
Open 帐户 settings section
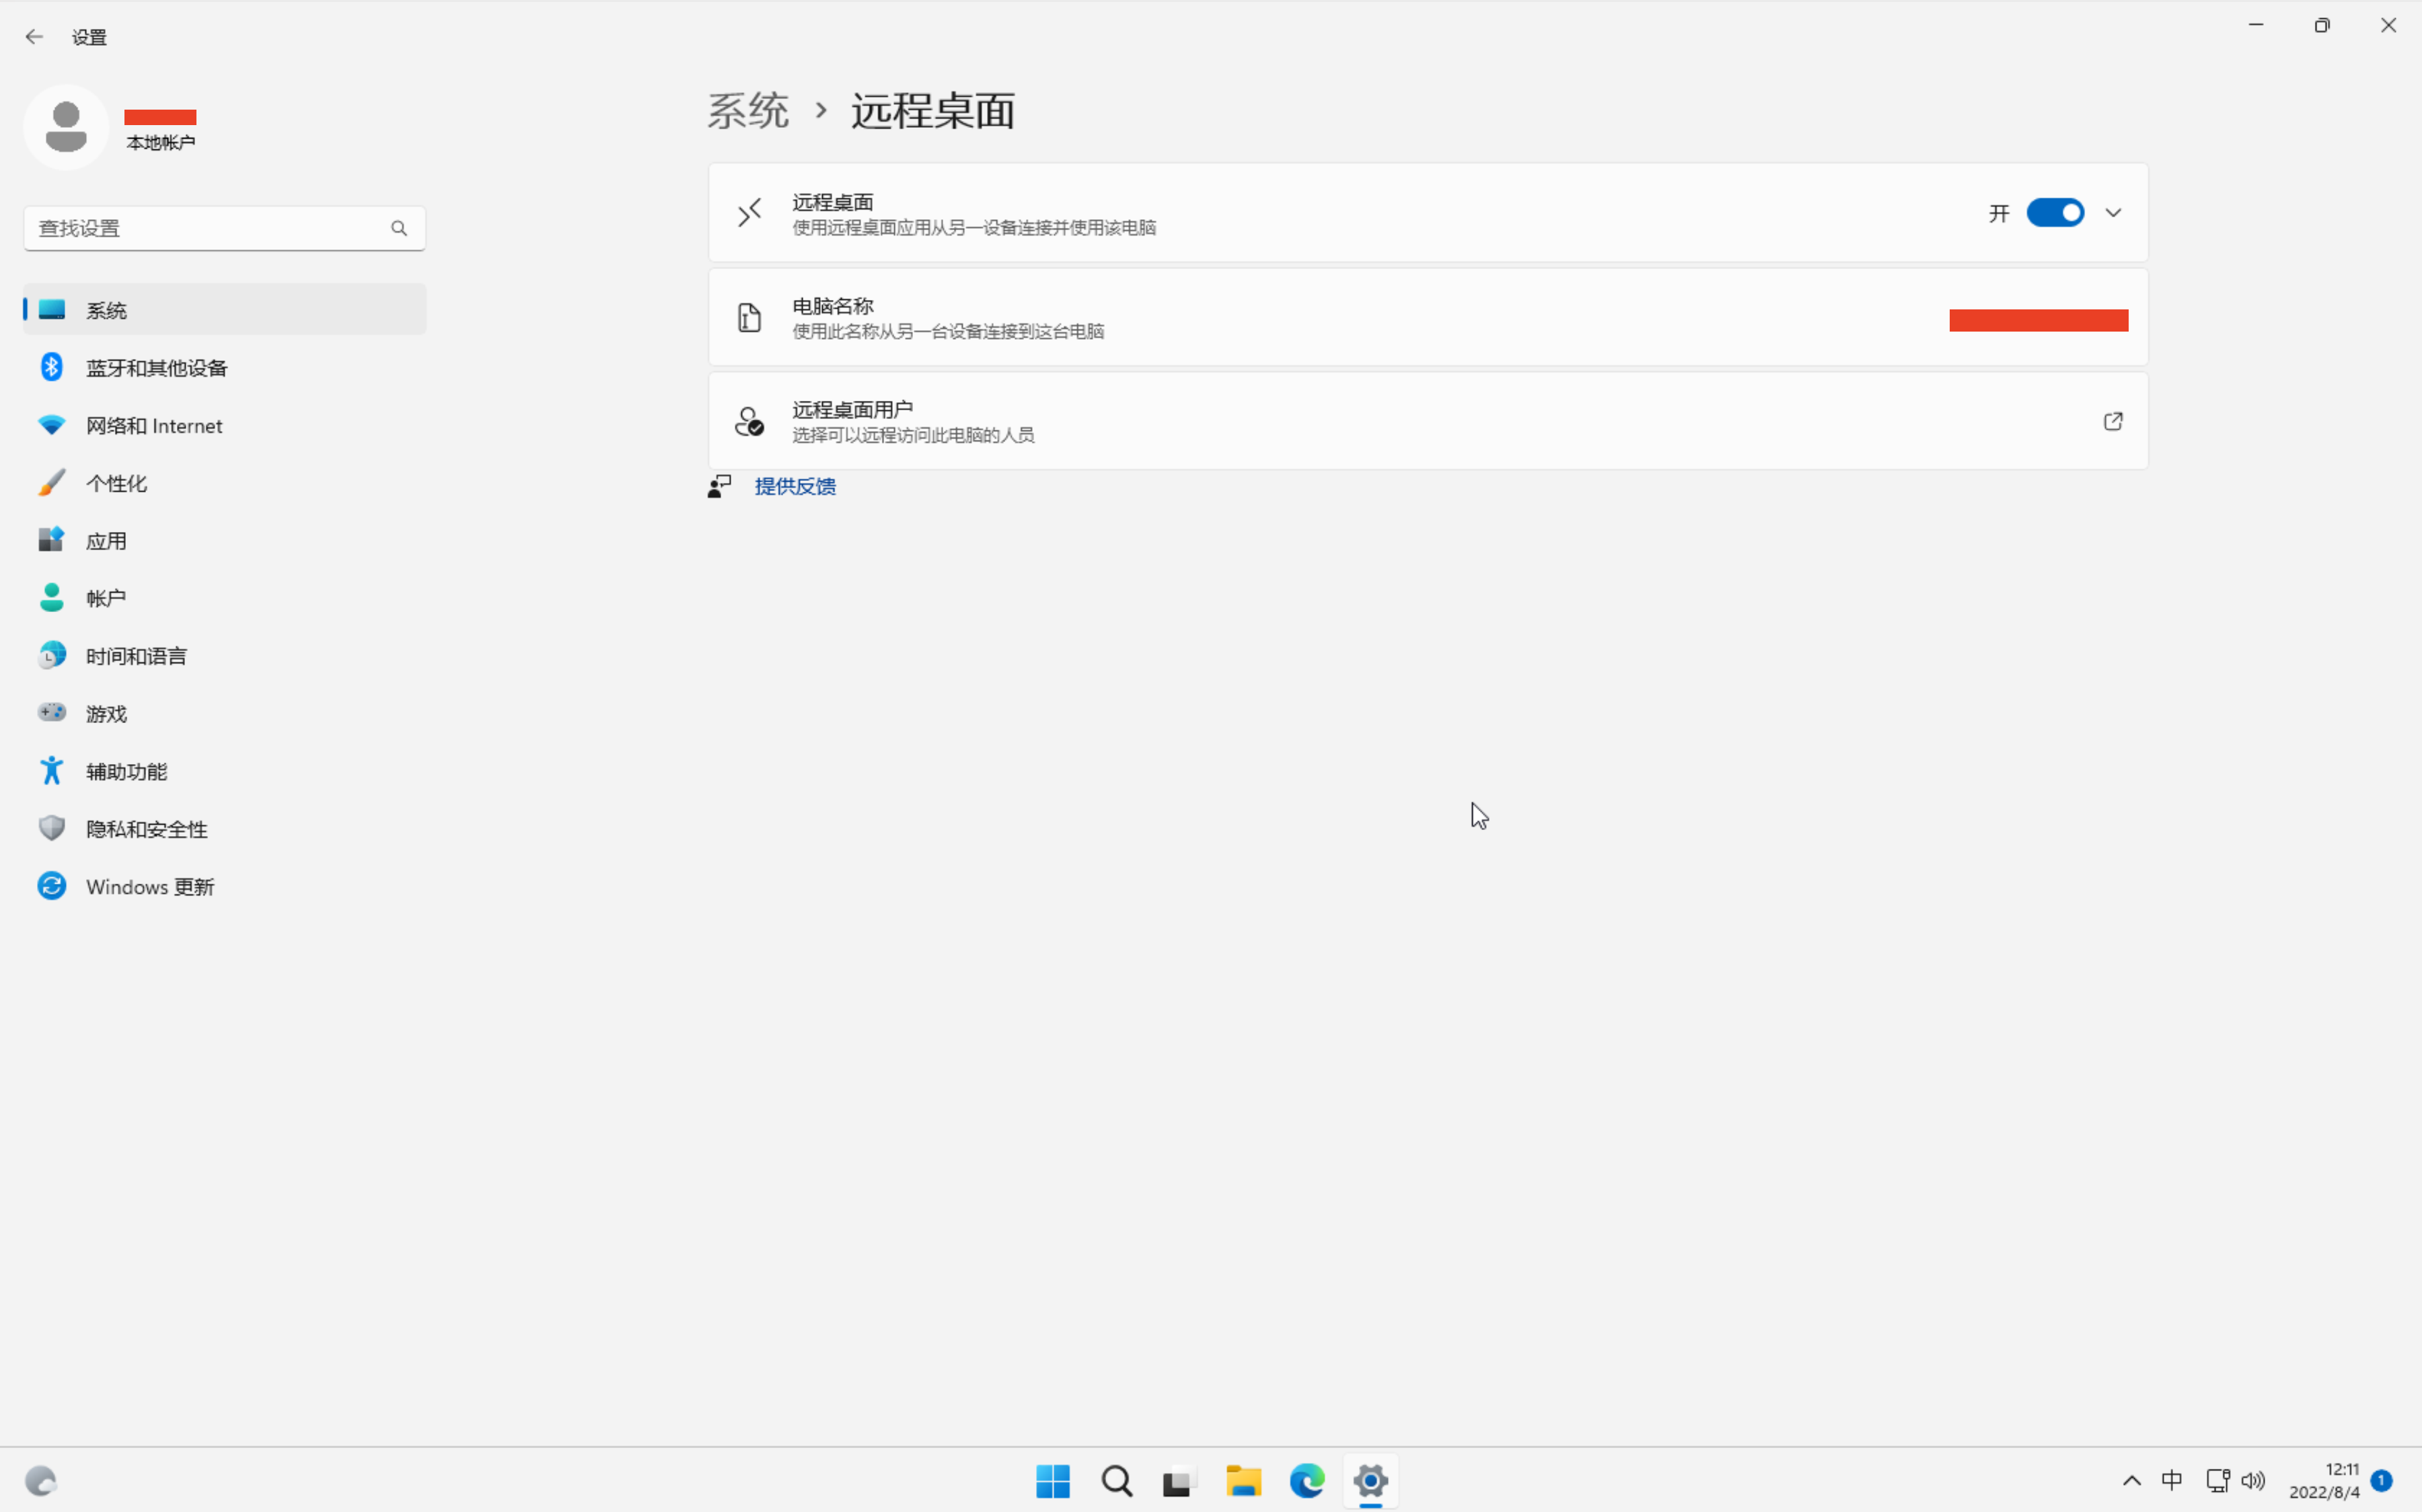[x=105, y=598]
